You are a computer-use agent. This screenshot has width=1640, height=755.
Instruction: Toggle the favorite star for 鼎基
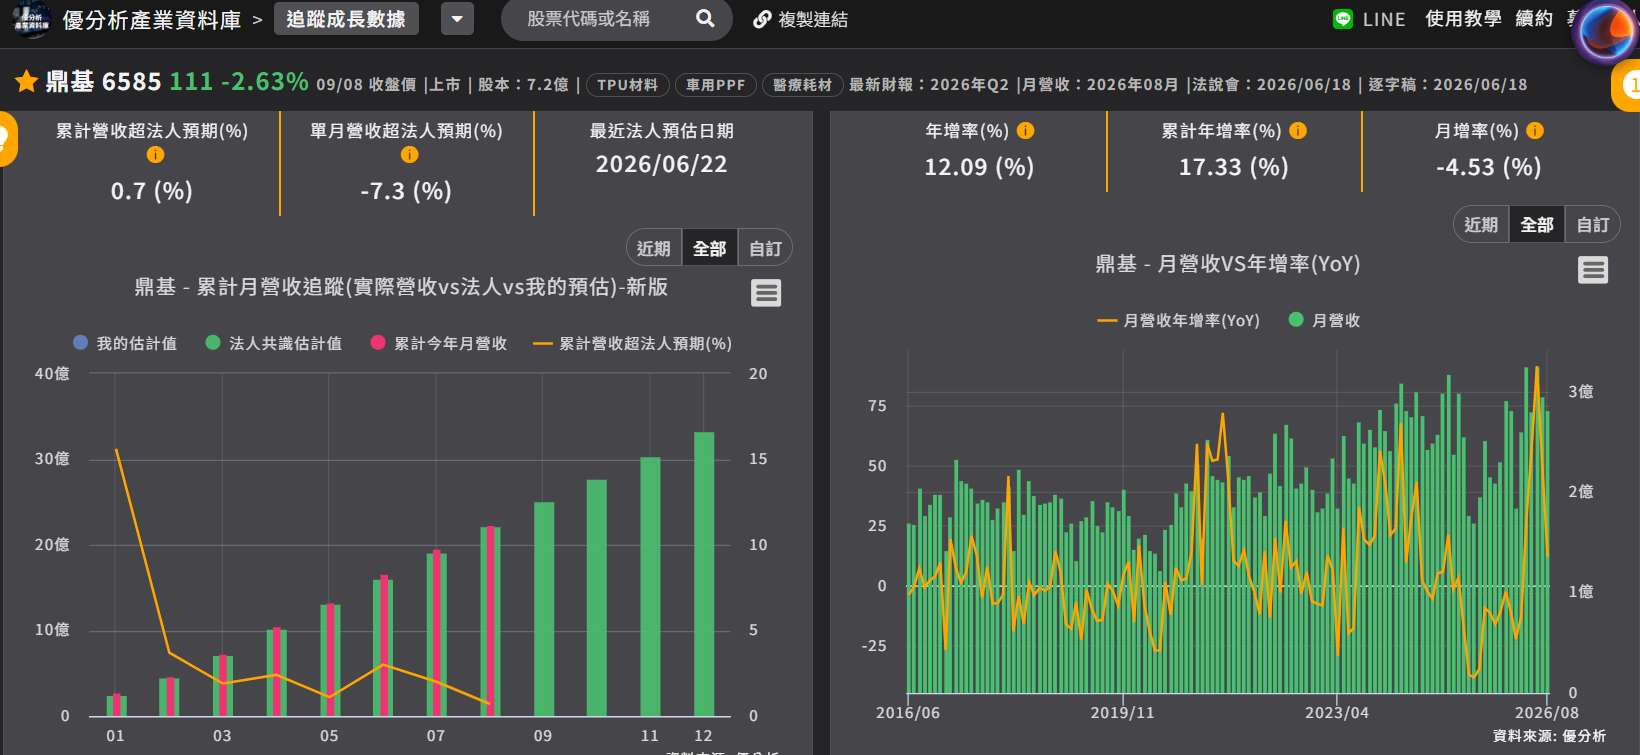pyautogui.click(x=26, y=81)
